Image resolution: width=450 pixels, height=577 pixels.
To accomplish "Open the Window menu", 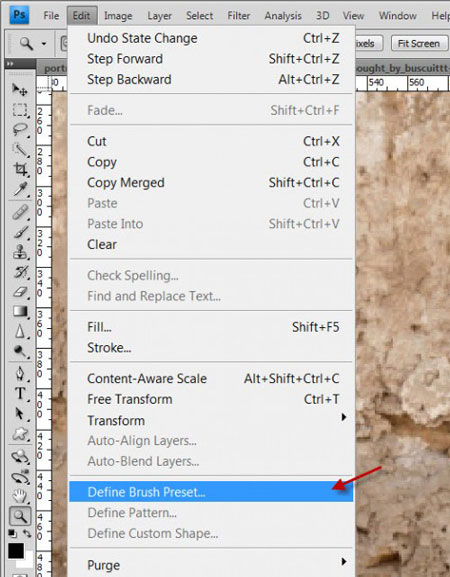I will 398,16.
